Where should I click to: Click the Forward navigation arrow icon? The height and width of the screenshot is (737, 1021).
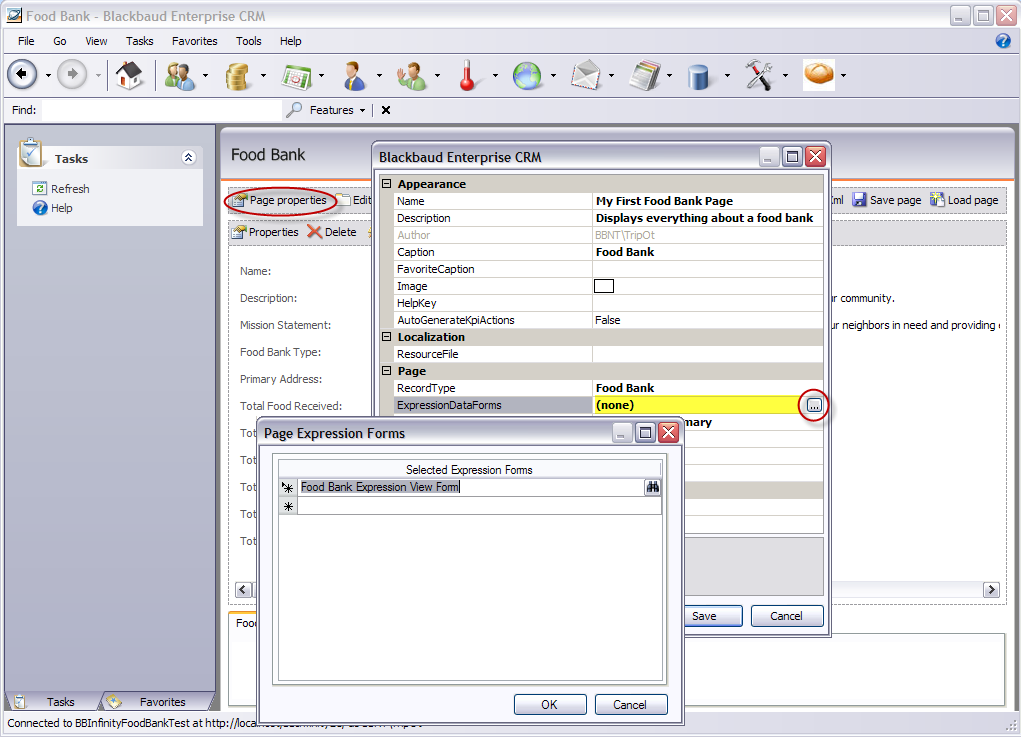[x=72, y=74]
